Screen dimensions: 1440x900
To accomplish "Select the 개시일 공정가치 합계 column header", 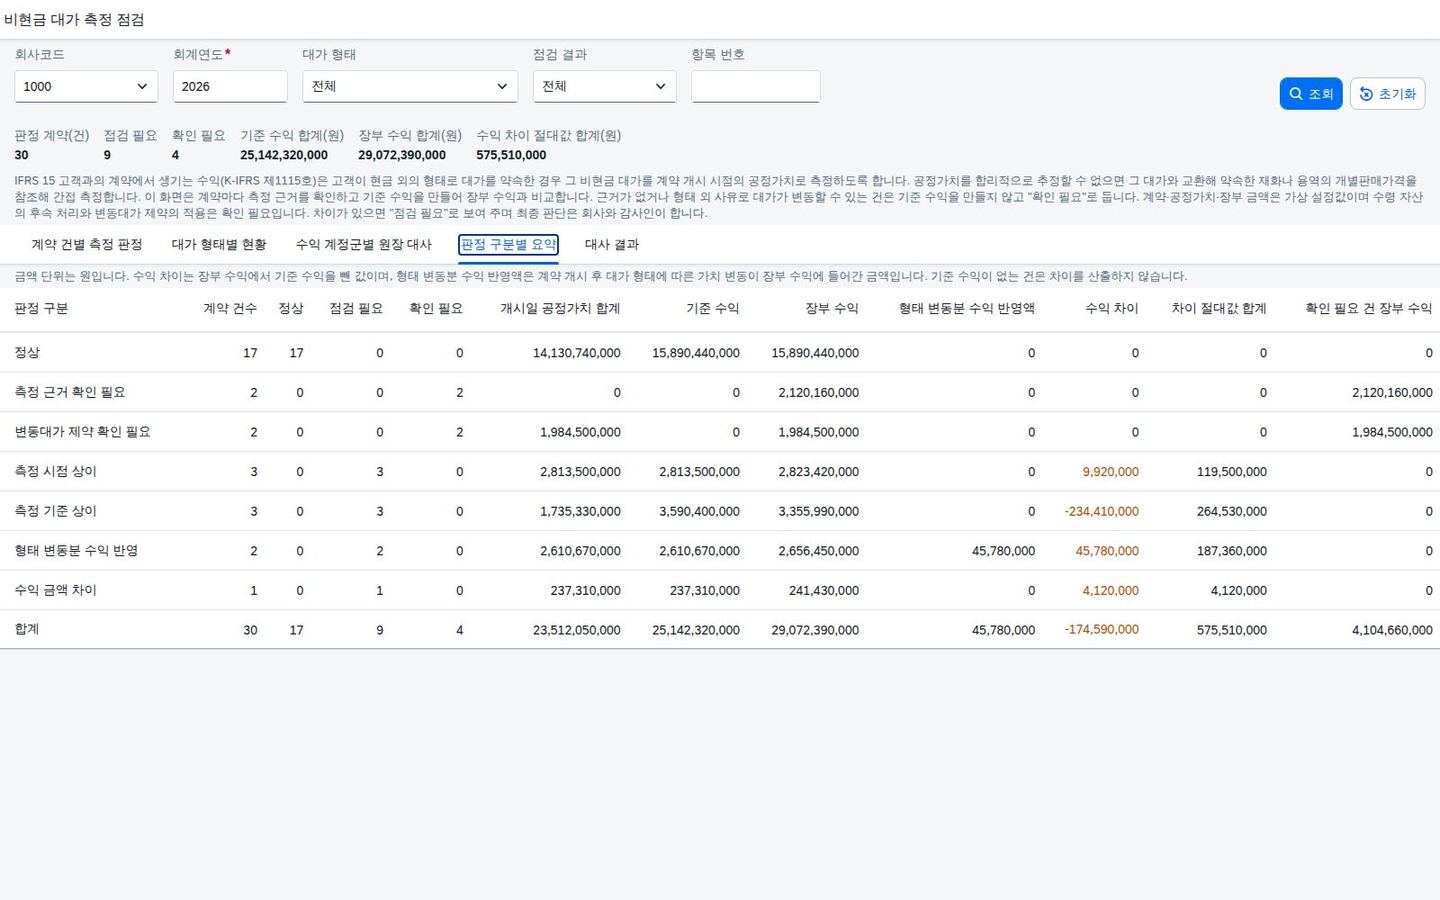I will tap(560, 309).
